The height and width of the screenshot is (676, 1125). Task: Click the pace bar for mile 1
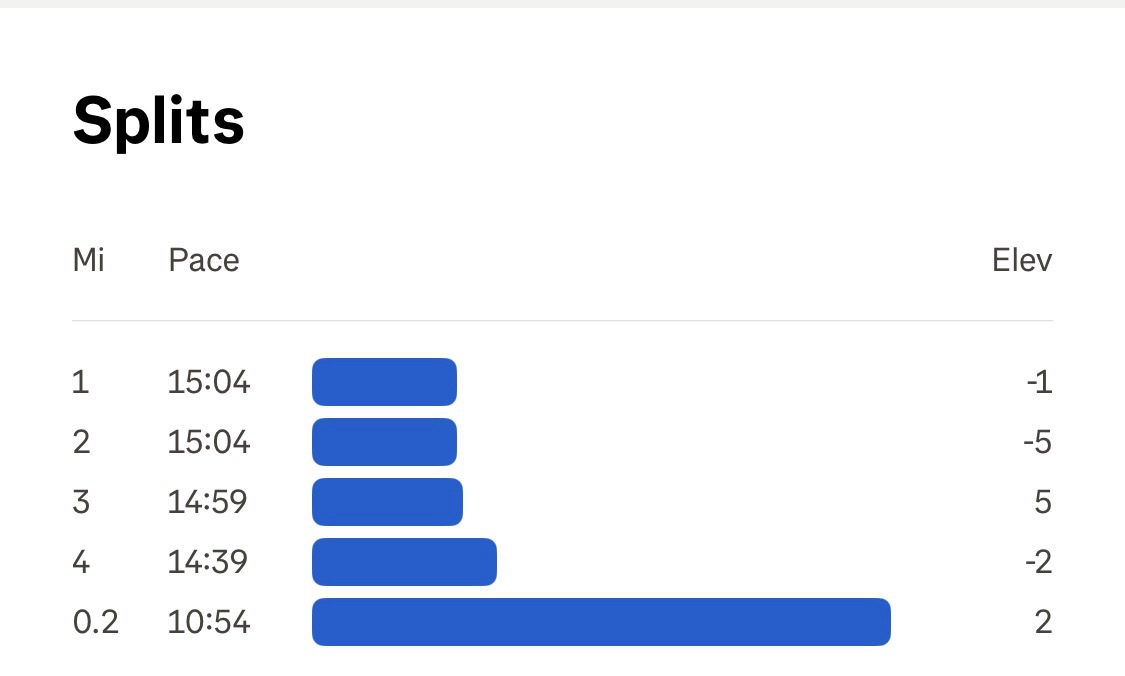pyautogui.click(x=384, y=382)
